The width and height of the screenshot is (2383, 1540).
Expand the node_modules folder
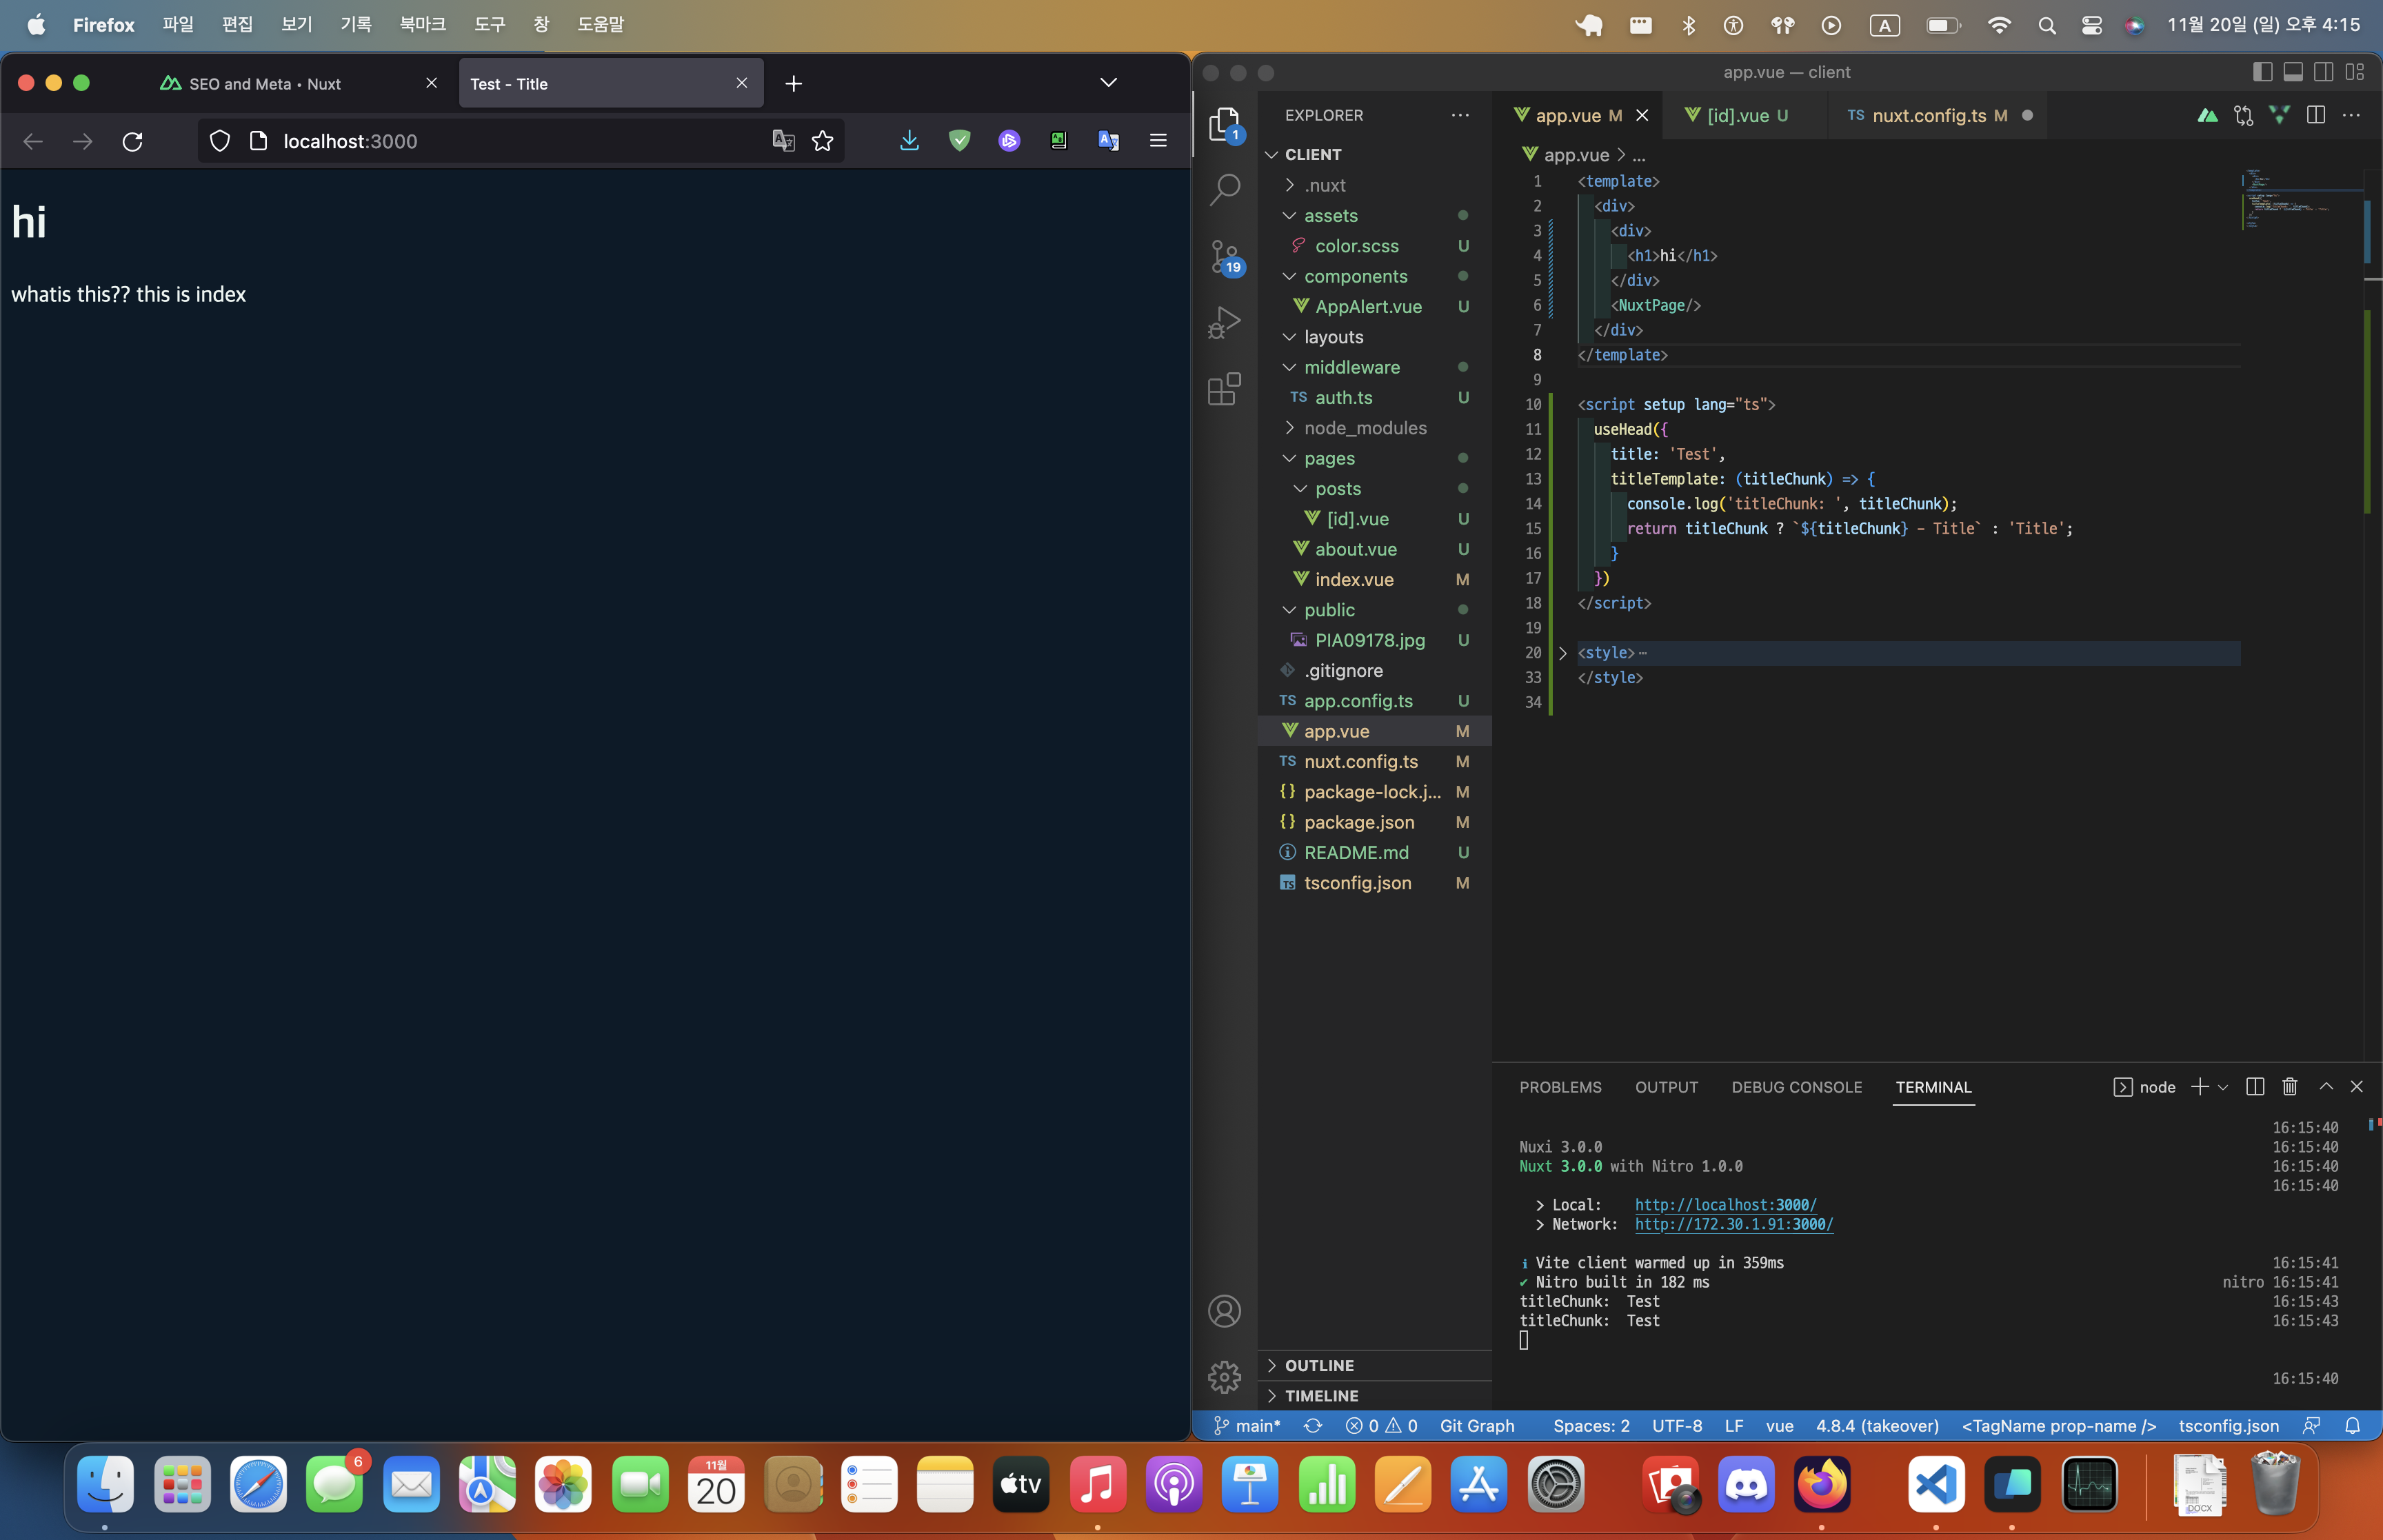(x=1364, y=428)
